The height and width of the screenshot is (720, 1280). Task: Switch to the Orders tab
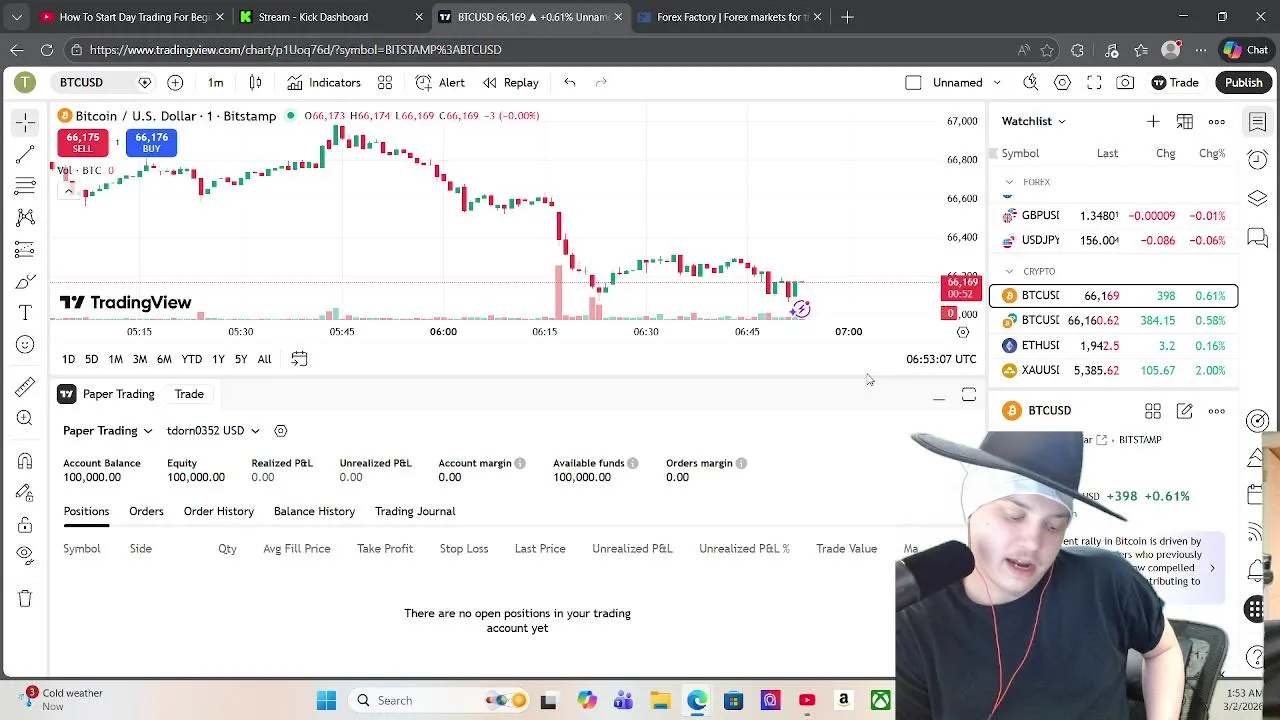tap(146, 511)
